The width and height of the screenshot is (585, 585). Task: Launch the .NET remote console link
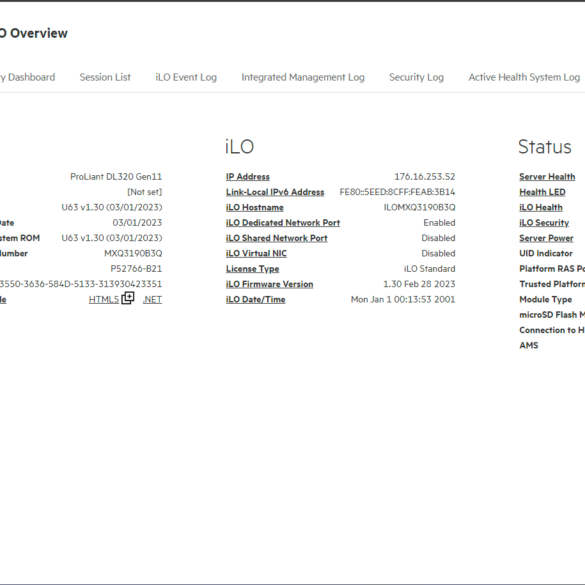tap(152, 300)
